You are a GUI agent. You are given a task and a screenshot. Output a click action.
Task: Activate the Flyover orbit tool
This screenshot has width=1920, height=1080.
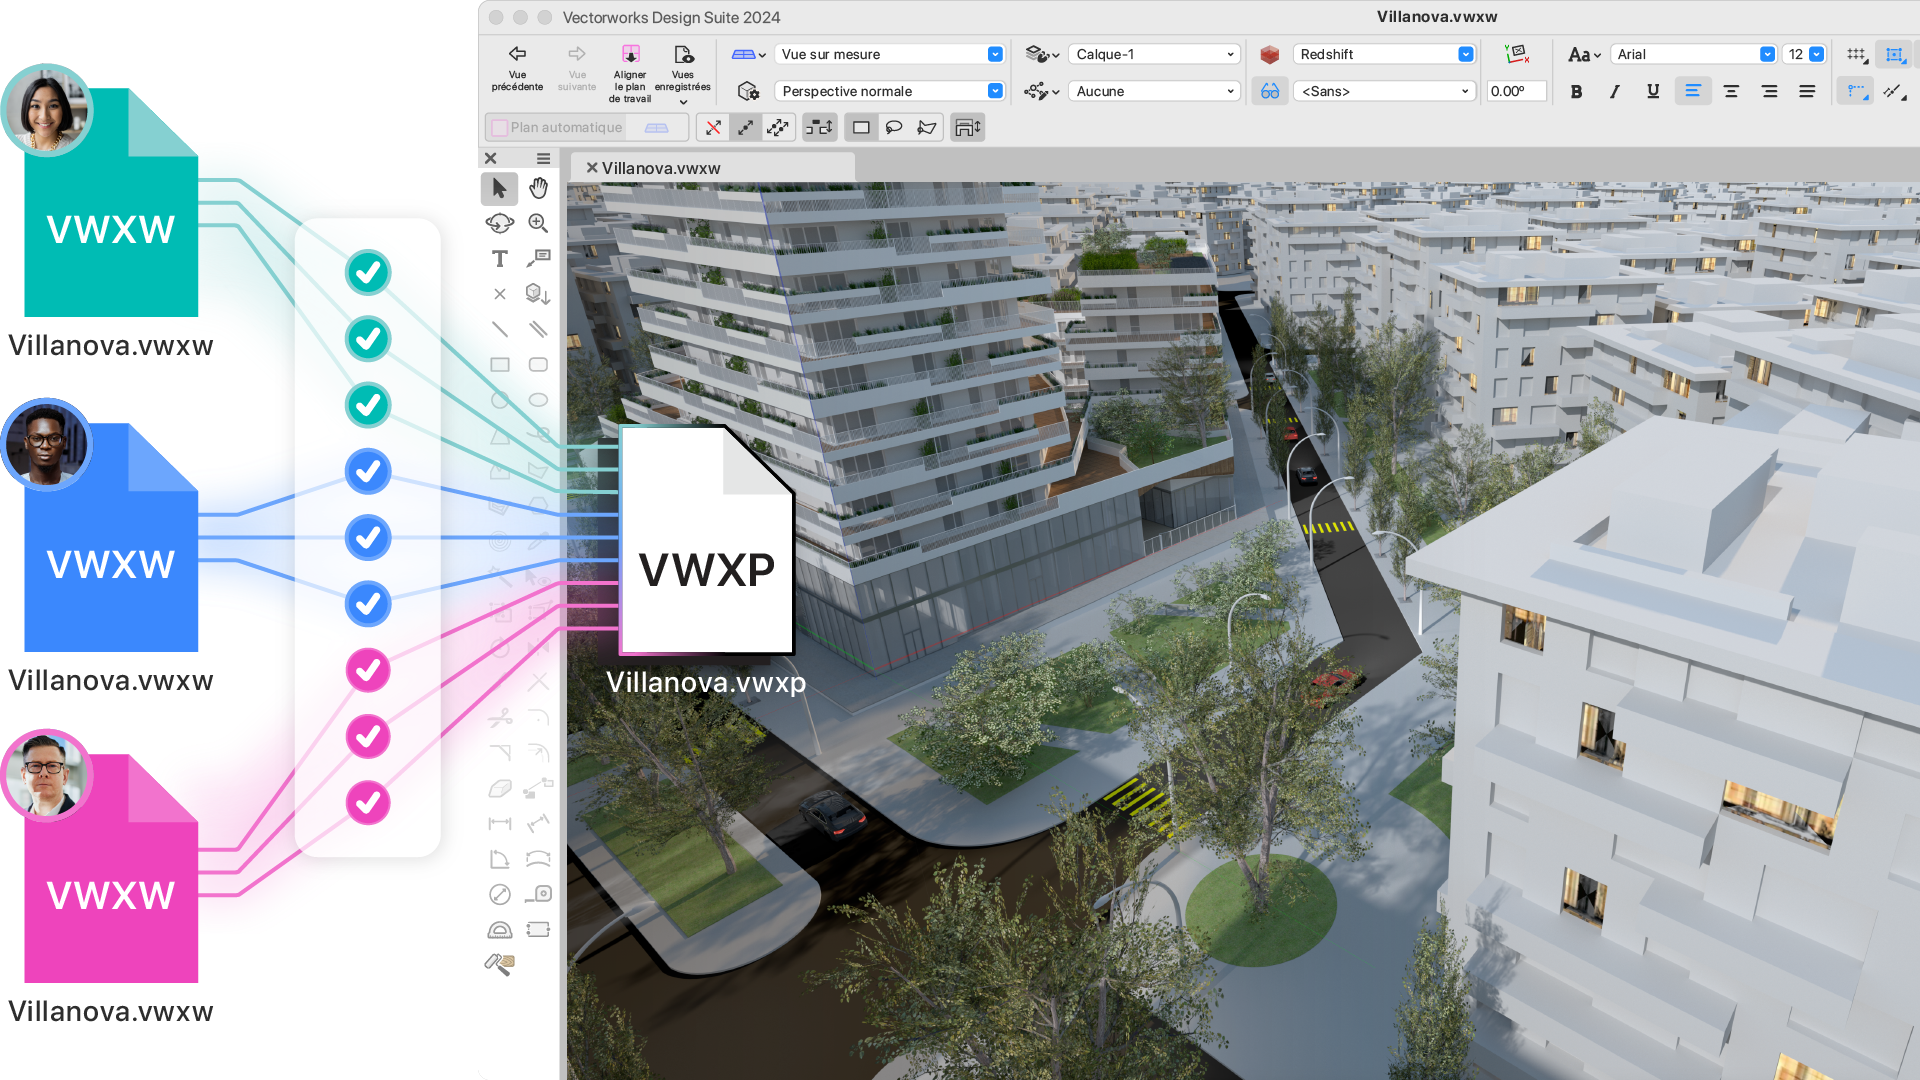point(500,223)
